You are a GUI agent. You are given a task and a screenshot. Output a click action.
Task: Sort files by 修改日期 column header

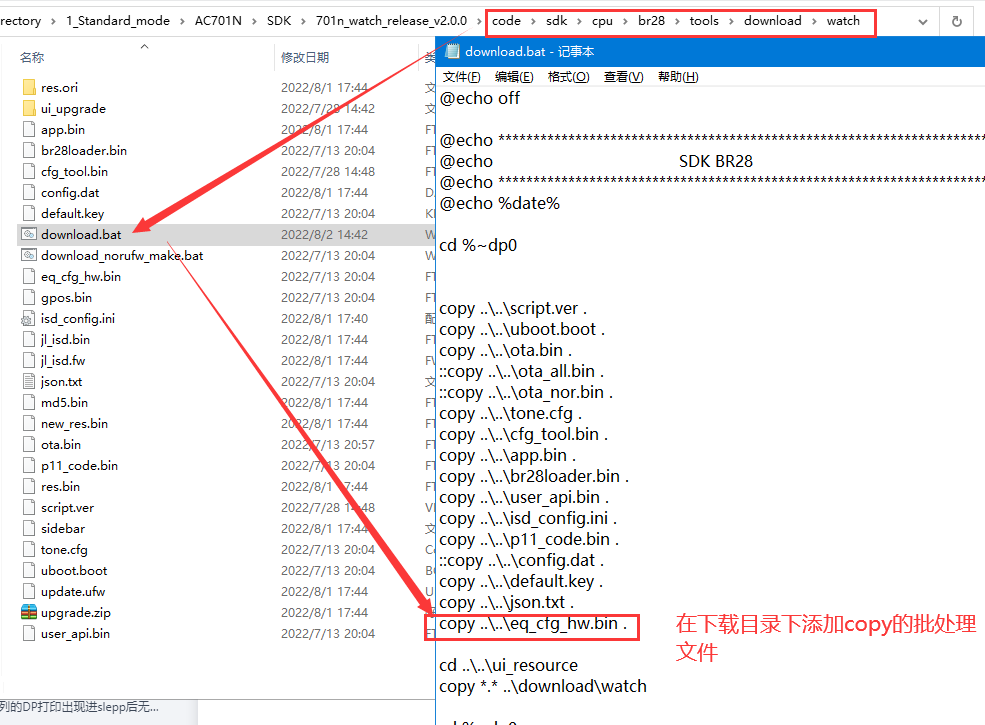pyautogui.click(x=305, y=57)
